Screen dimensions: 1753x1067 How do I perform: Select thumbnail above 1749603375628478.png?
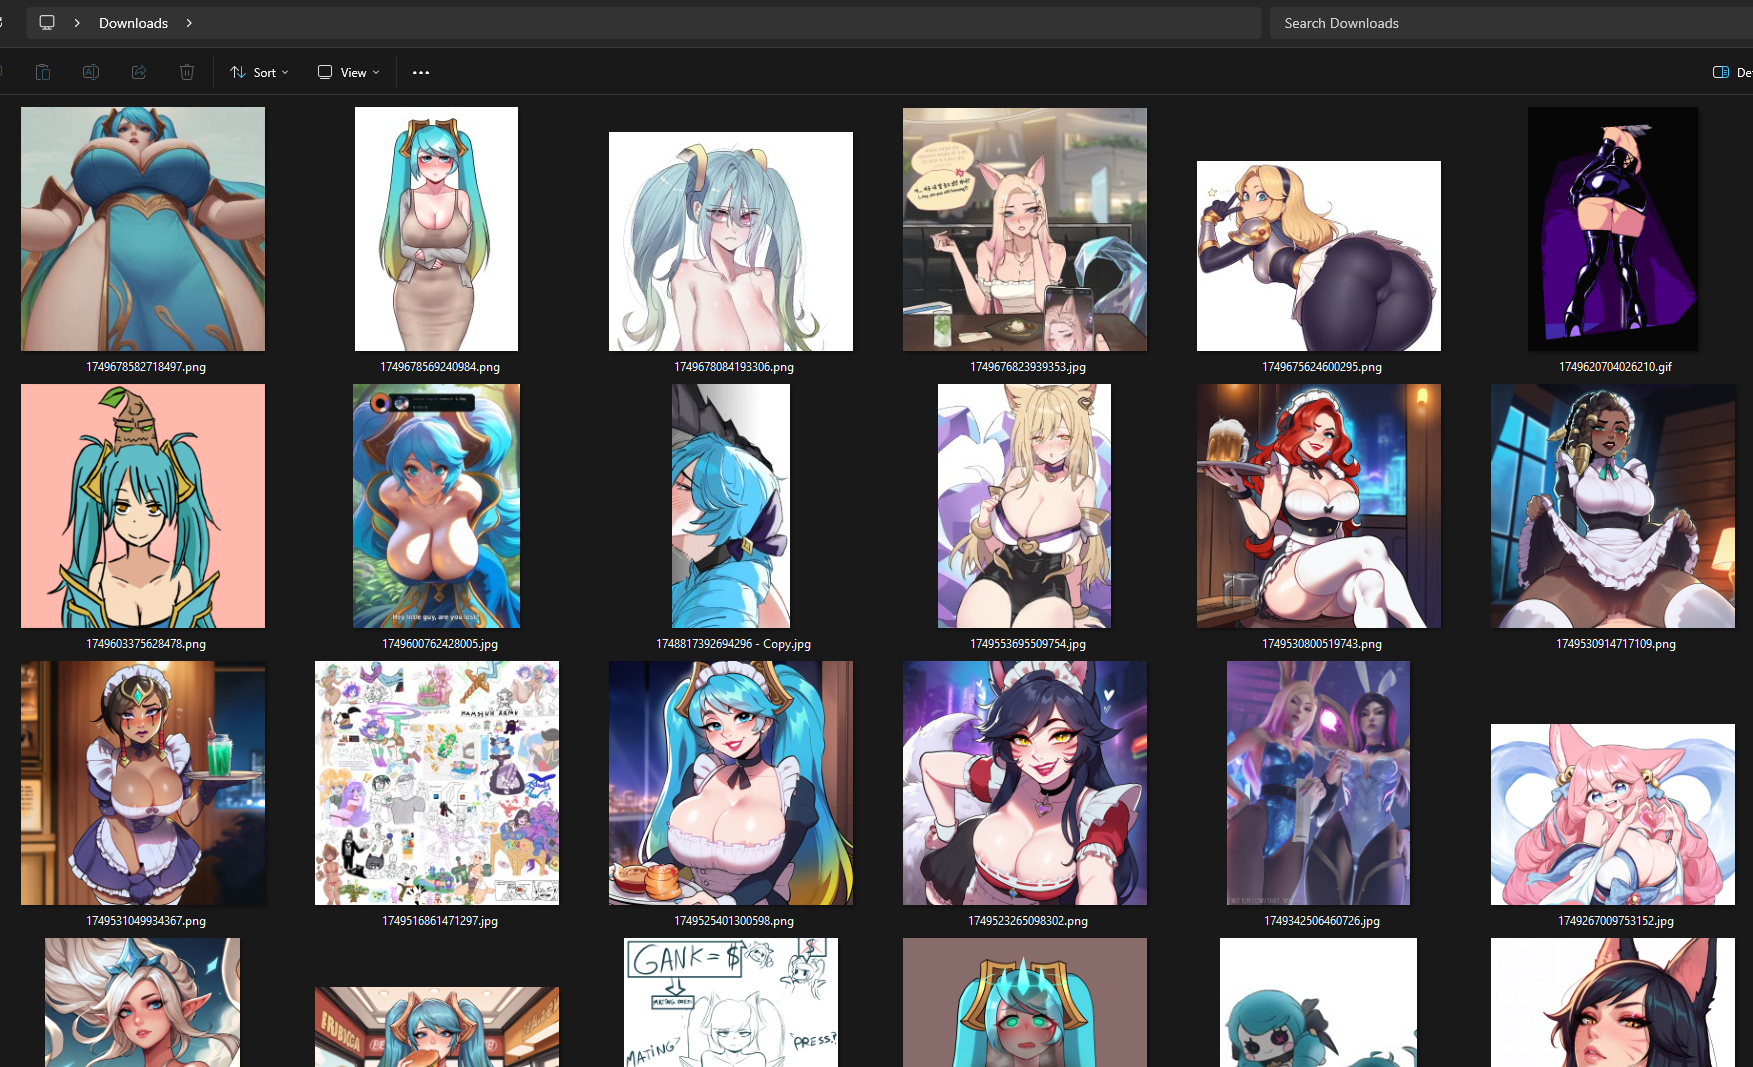tap(143, 506)
